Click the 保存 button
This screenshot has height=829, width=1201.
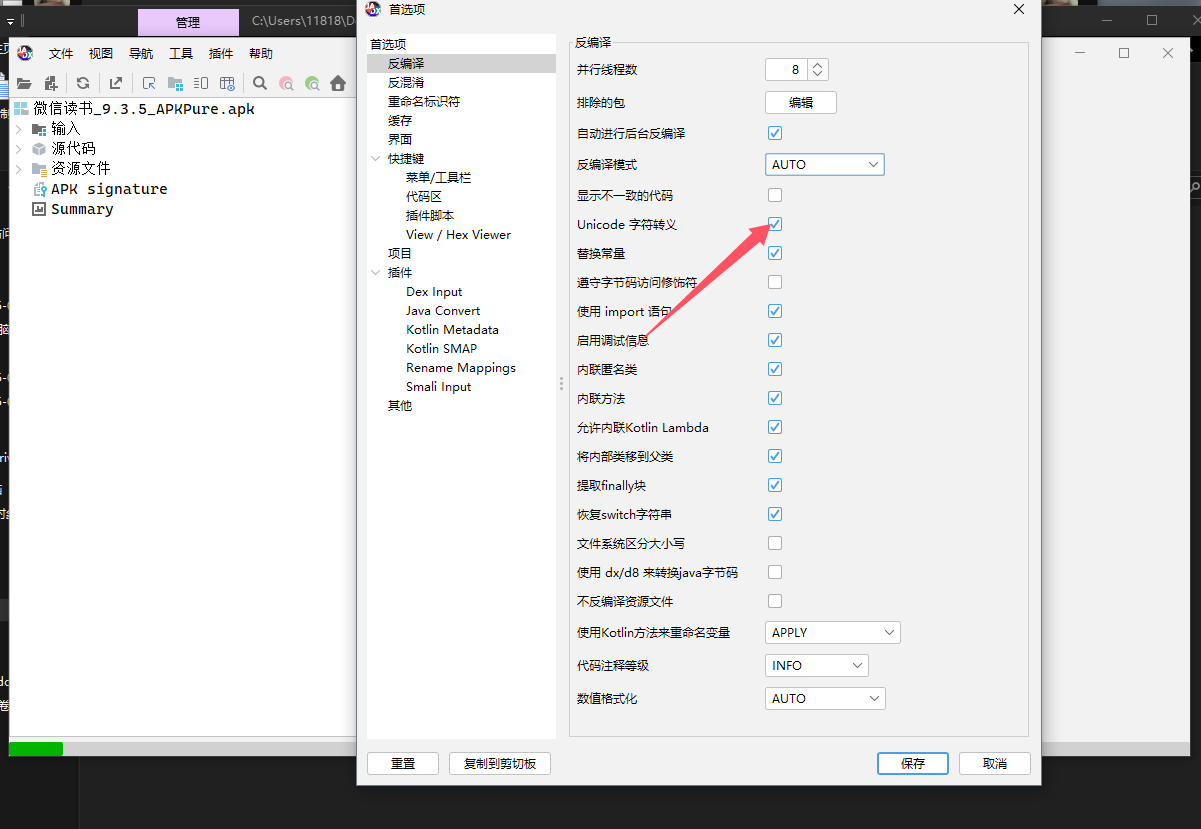[912, 763]
